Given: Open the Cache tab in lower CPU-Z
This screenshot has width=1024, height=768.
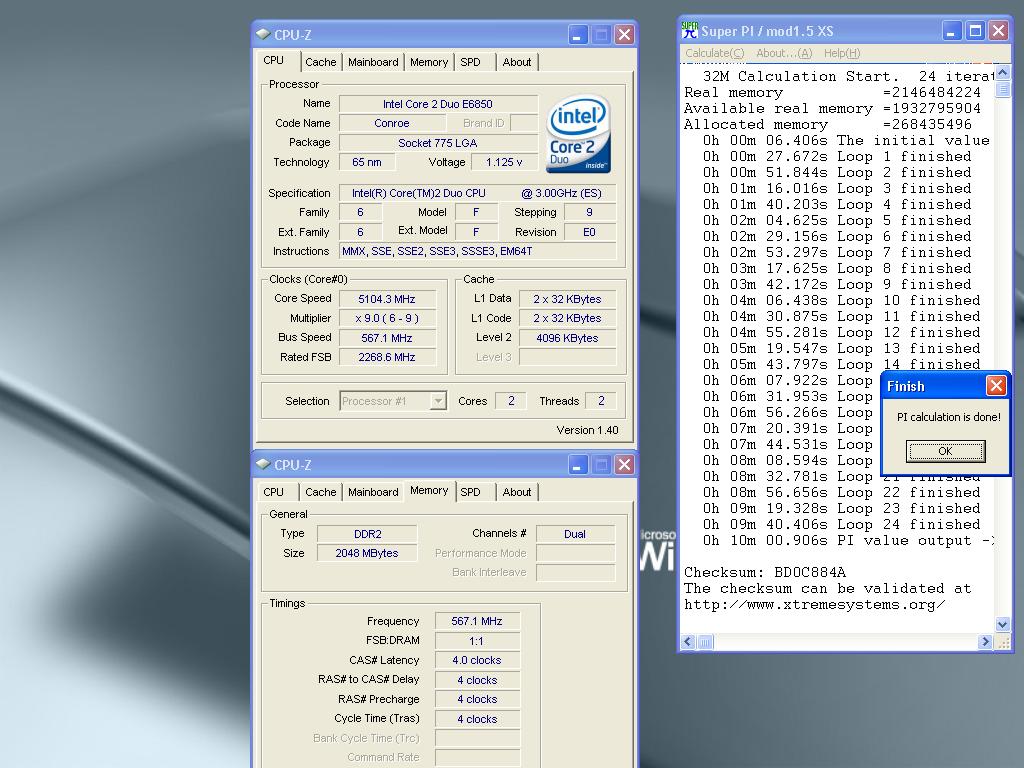Looking at the screenshot, I should [x=321, y=492].
